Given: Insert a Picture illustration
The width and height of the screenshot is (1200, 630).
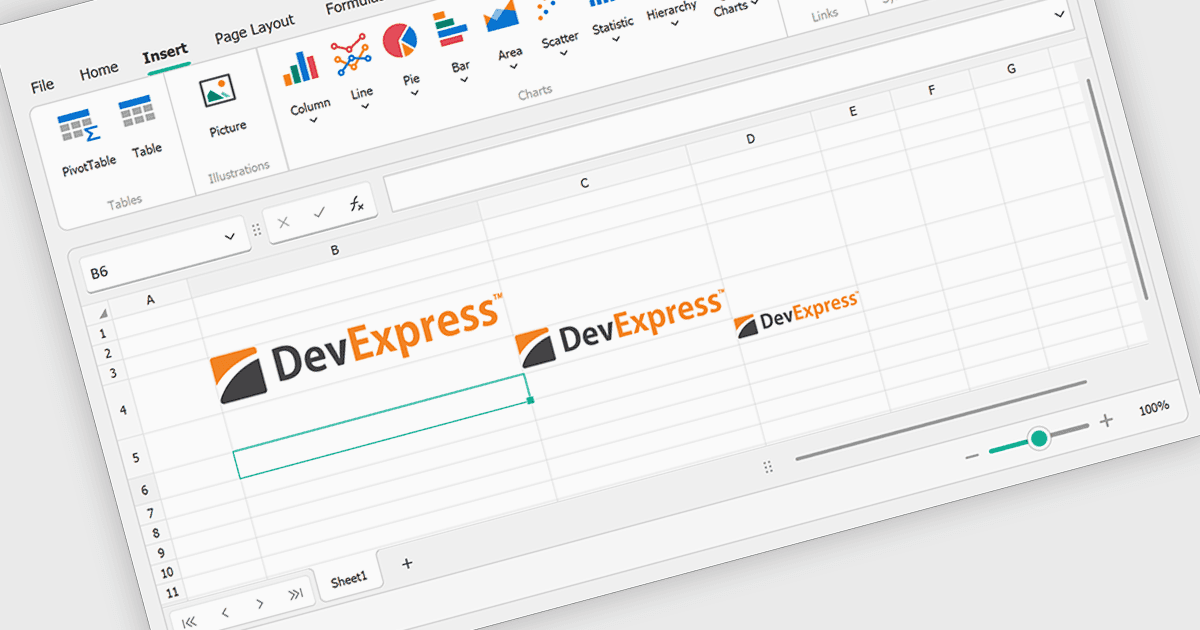Looking at the screenshot, I should 222,106.
